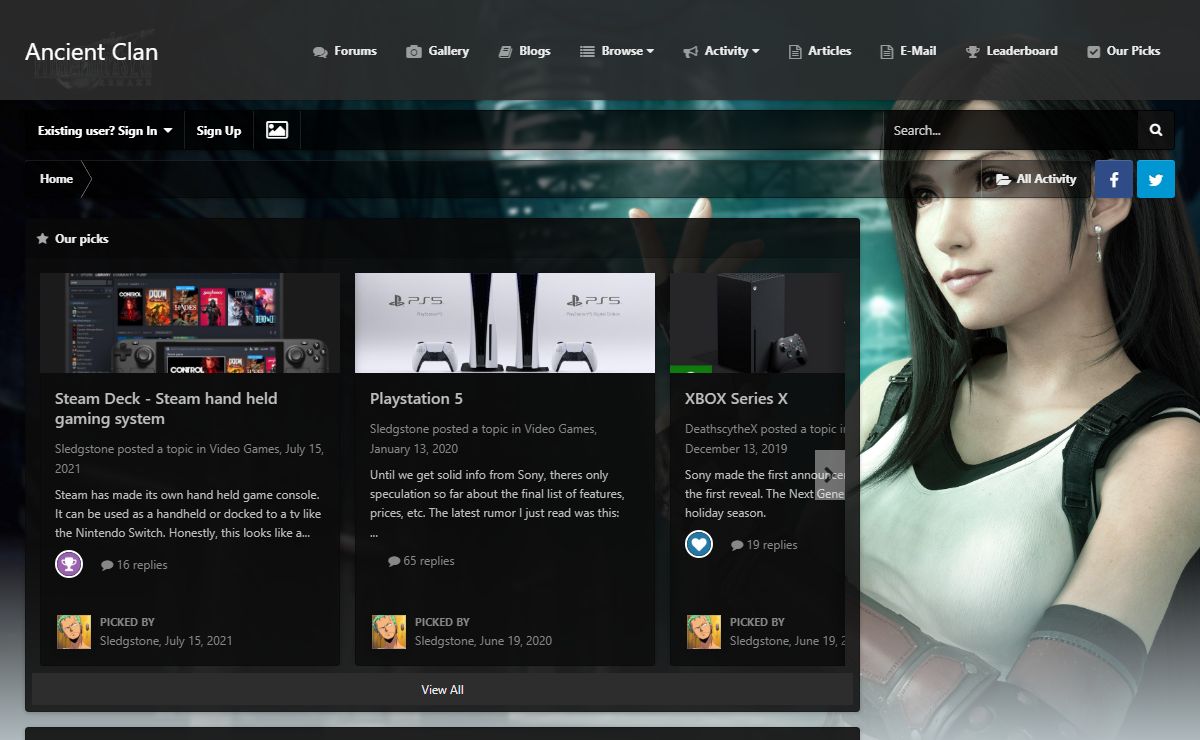1200x740 pixels.
Task: Open the Steam Deck thumbnail image
Action: pyautogui.click(x=190, y=323)
